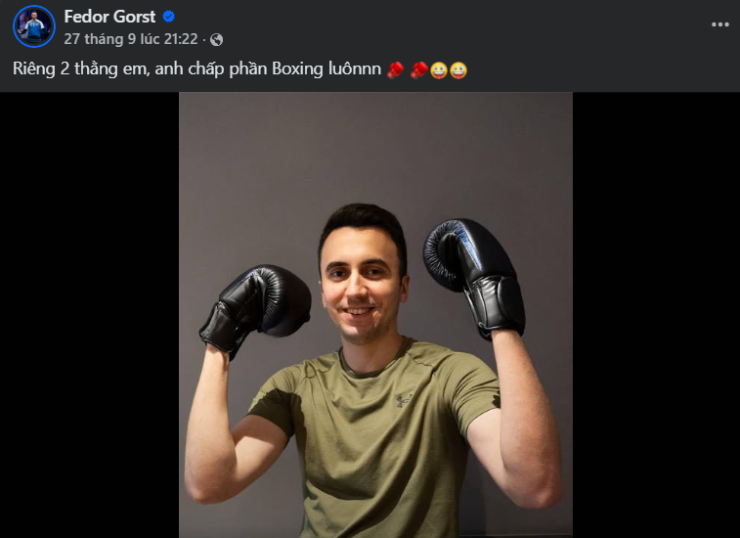Viewport: 740px width, 538px height.
Task: Click the Fedor Gorst name link
Action: 109,17
